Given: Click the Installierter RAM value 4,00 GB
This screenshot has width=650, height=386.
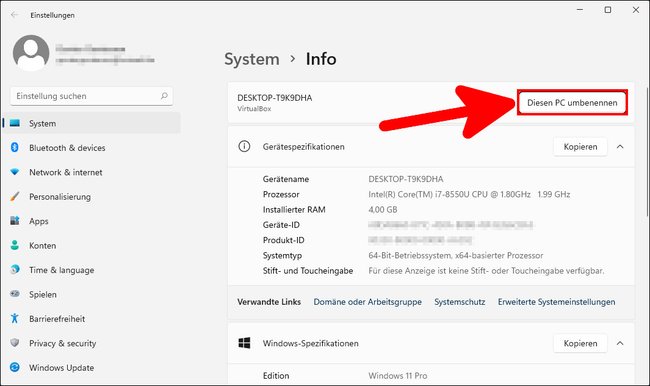Looking at the screenshot, I should (x=383, y=209).
